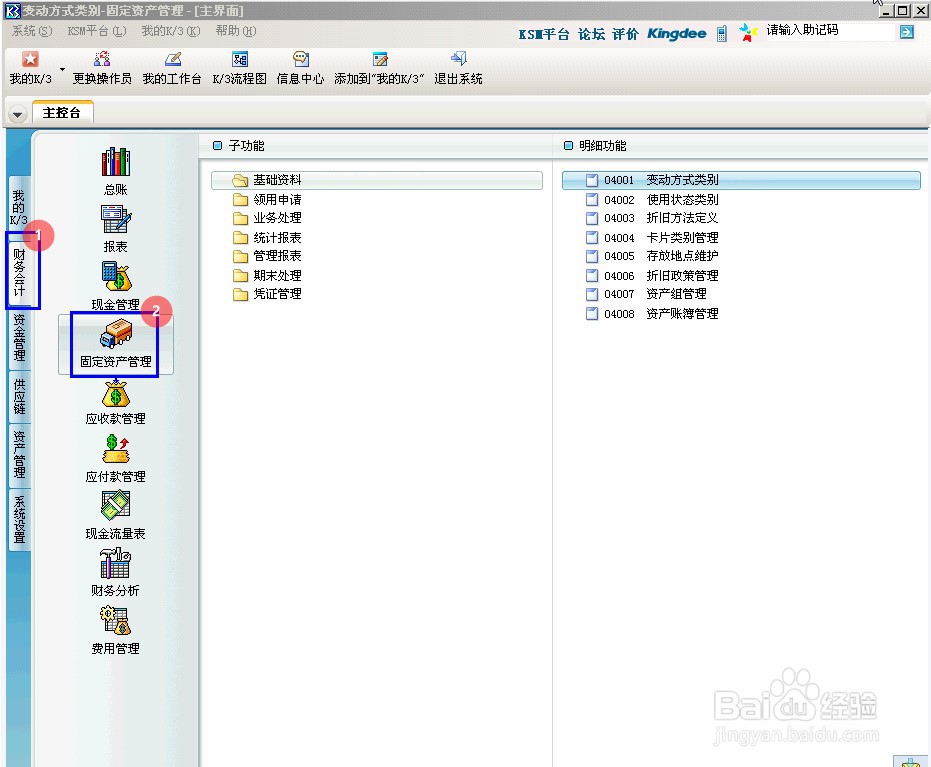Select the 系统设置 side tab
Screen dimensions: 931x767
click(x=20, y=519)
